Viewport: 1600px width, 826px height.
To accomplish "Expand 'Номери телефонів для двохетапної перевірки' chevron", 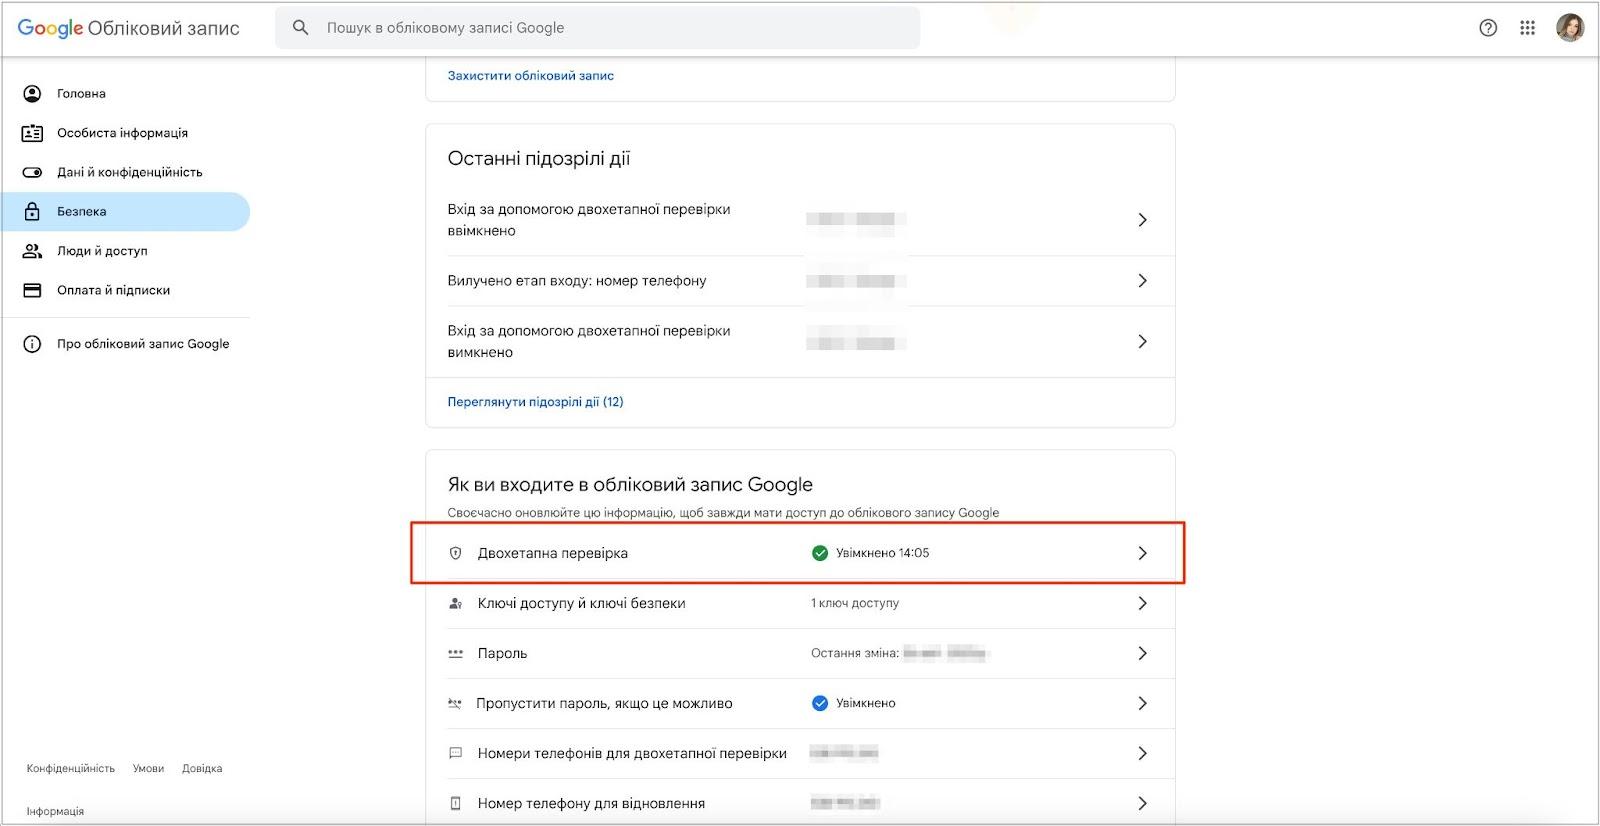I will (1142, 753).
